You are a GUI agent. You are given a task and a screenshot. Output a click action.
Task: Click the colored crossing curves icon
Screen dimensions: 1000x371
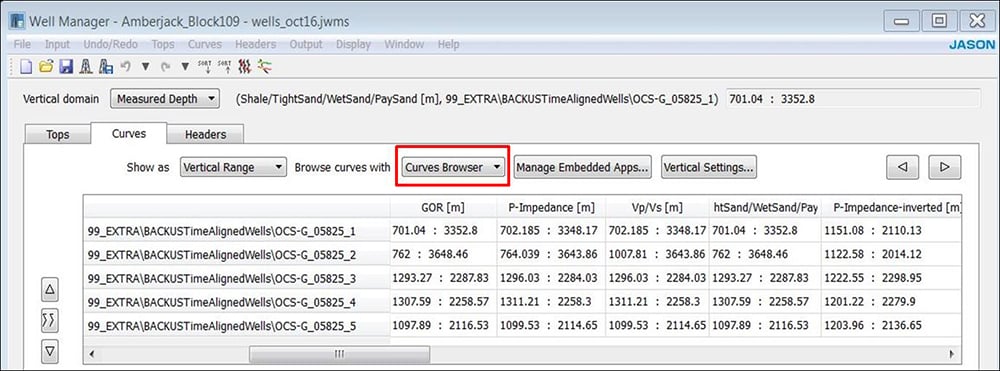coord(265,66)
